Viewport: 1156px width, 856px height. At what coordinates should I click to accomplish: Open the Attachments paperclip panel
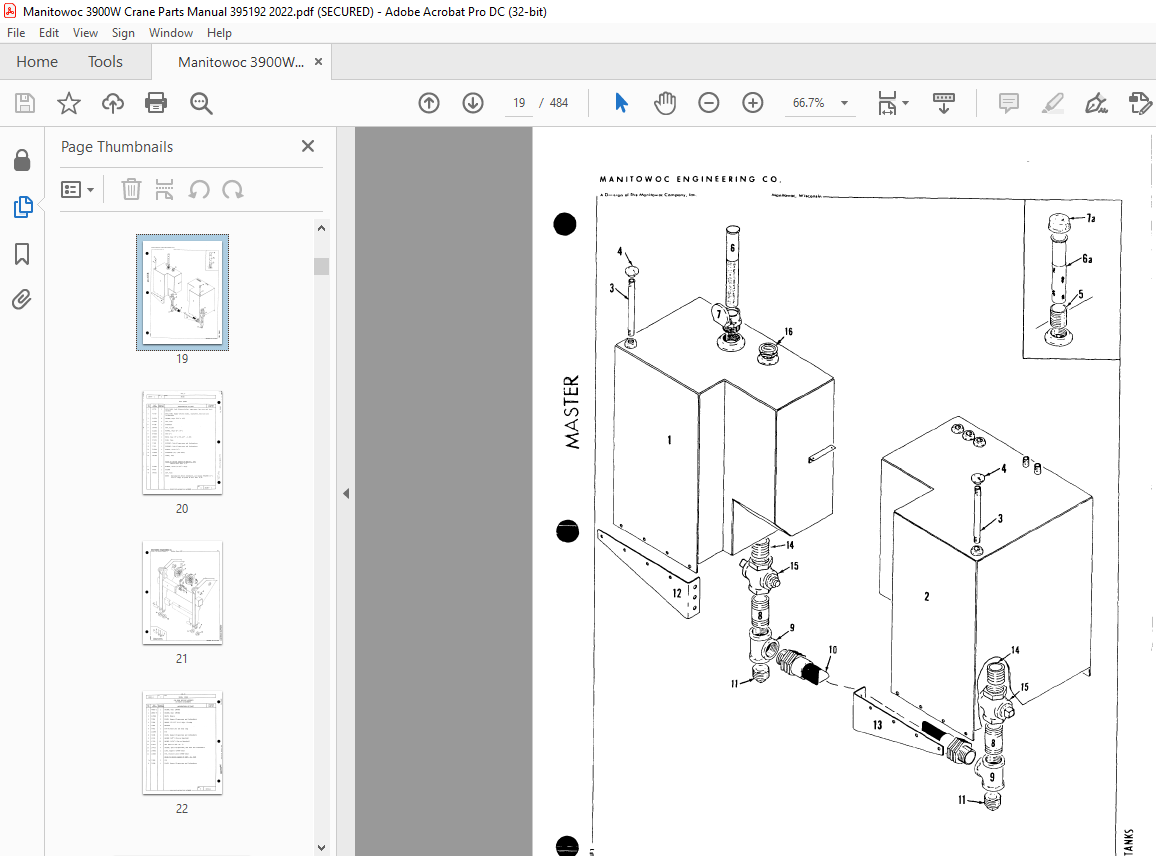pyautogui.click(x=22, y=300)
